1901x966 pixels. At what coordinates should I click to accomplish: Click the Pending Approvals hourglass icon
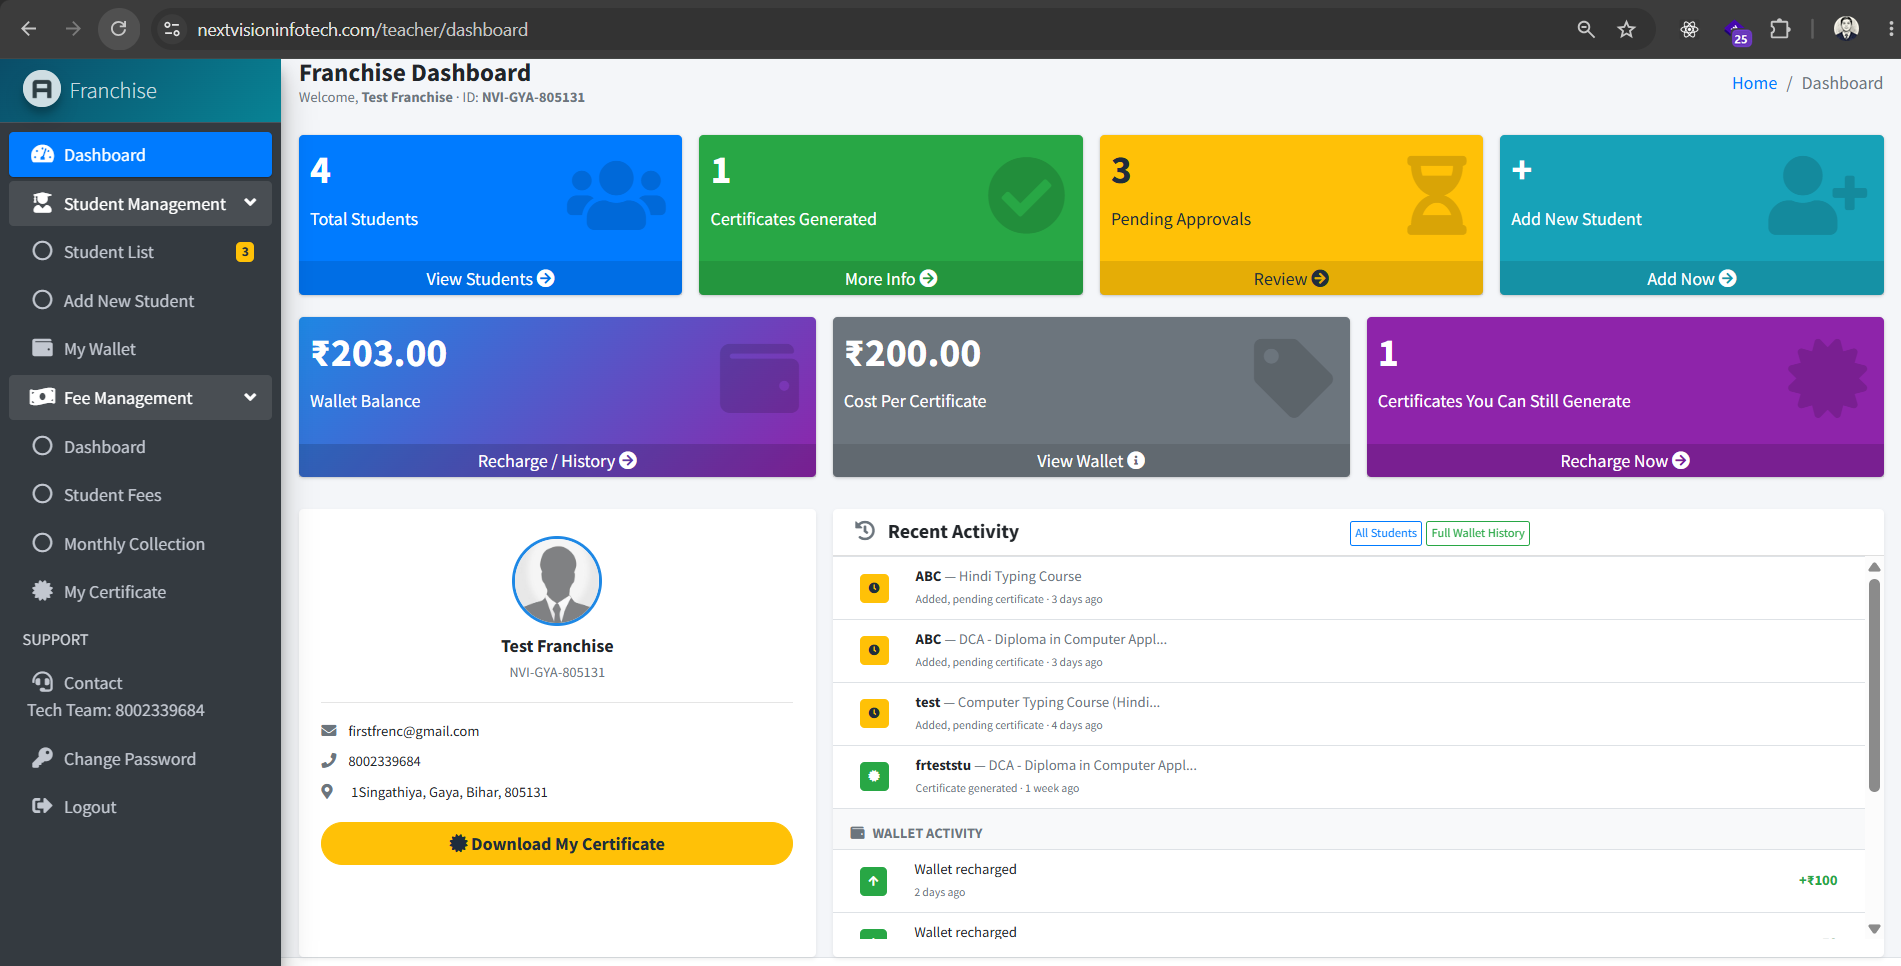click(x=1436, y=195)
